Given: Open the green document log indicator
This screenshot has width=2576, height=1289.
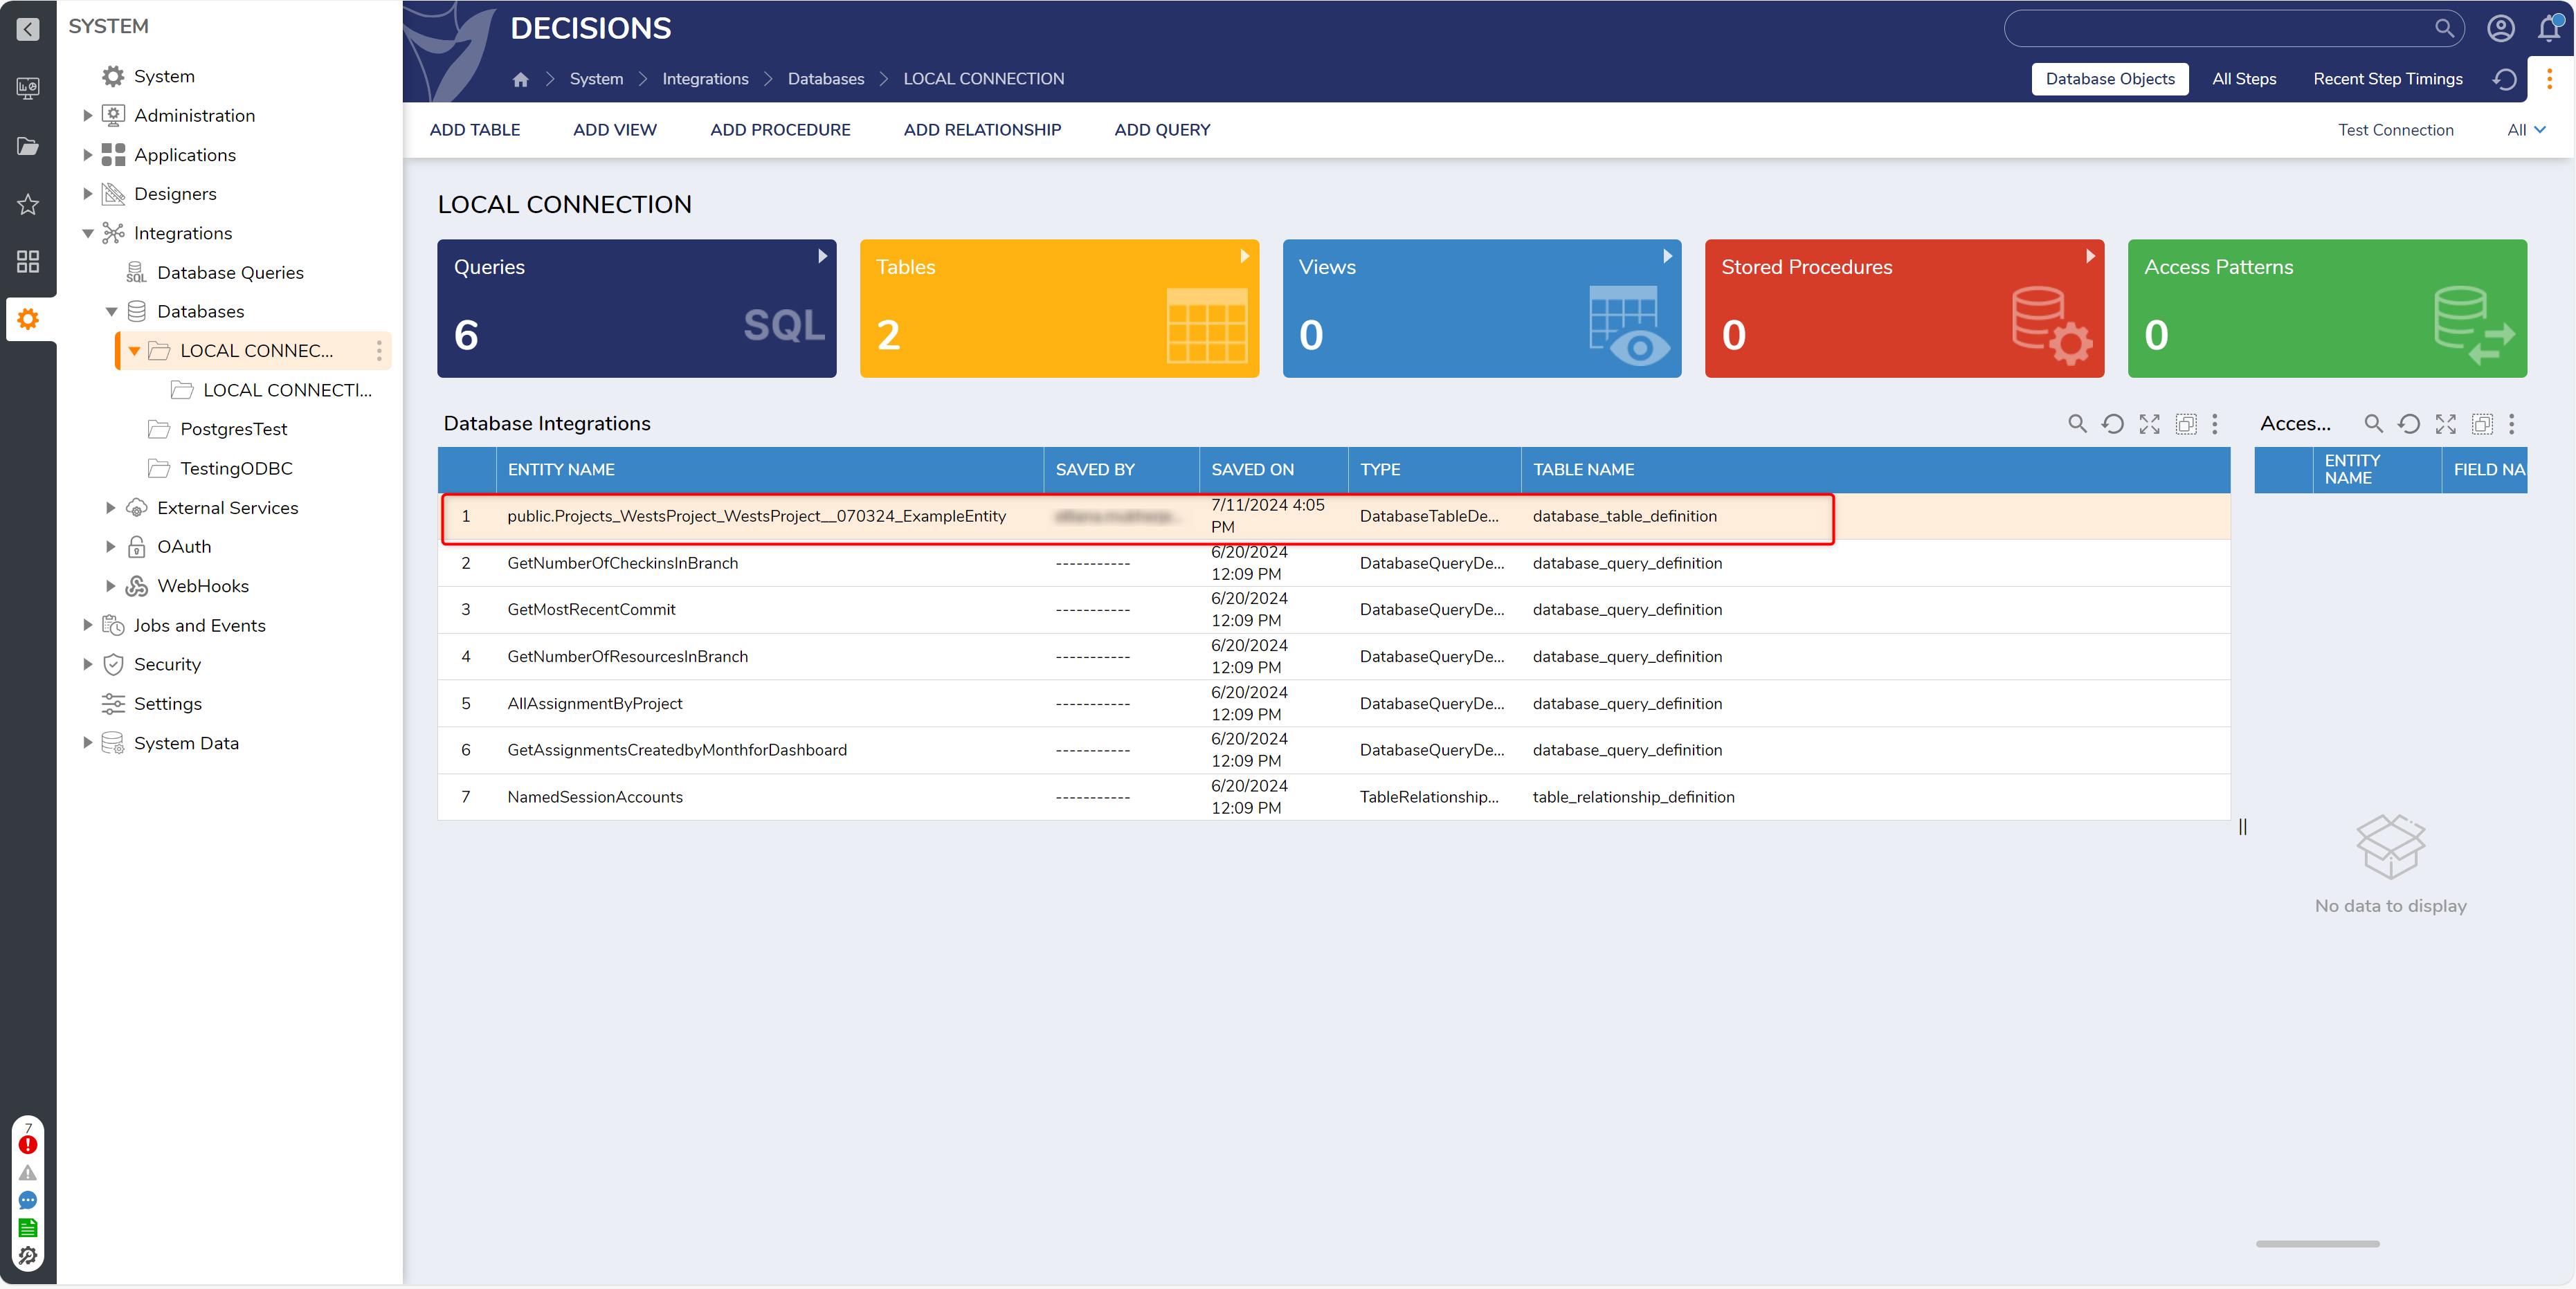Looking at the screenshot, I should coord(28,1228).
